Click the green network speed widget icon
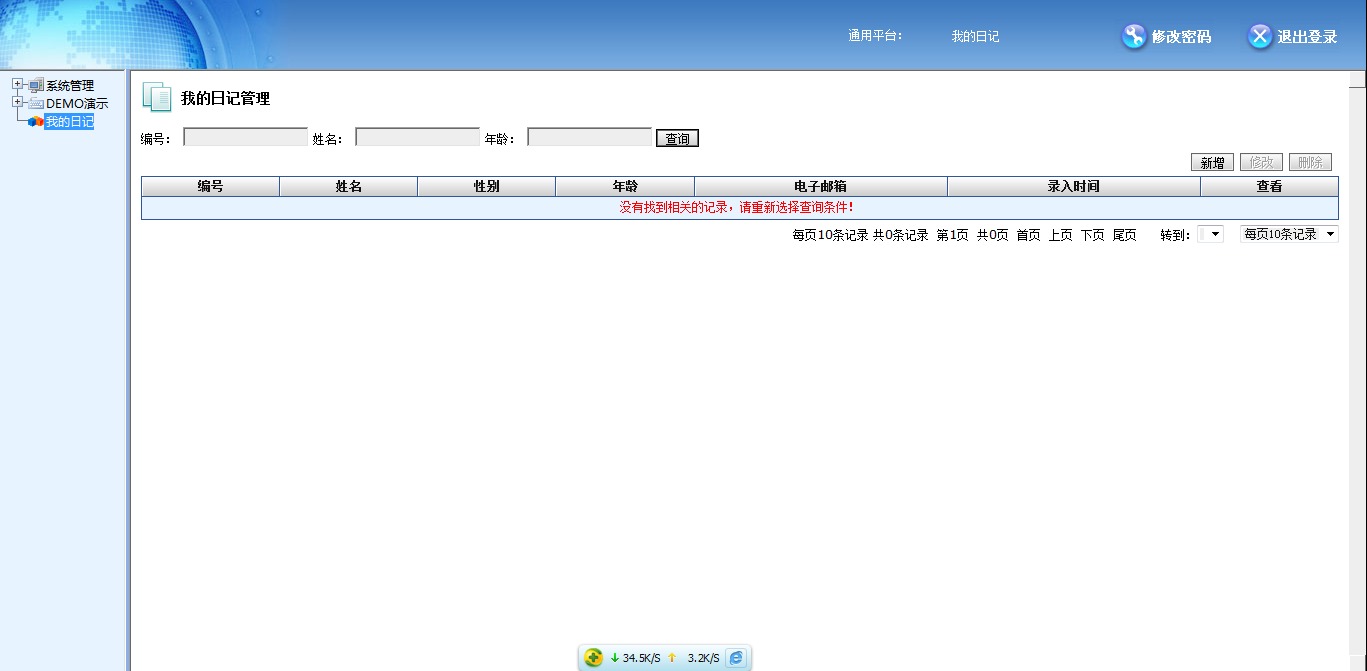The height and width of the screenshot is (671, 1367). pos(593,657)
